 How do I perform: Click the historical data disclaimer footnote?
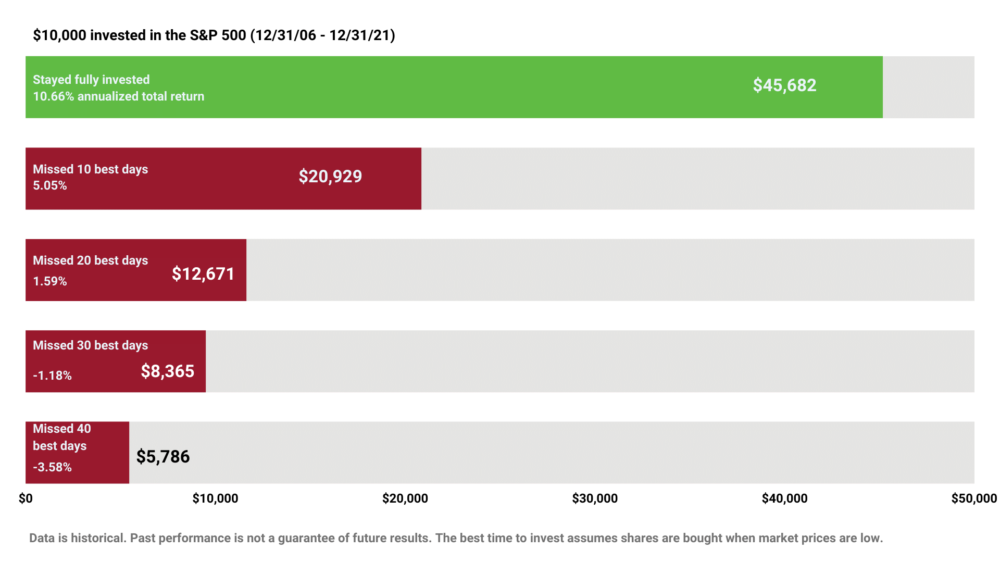456,538
